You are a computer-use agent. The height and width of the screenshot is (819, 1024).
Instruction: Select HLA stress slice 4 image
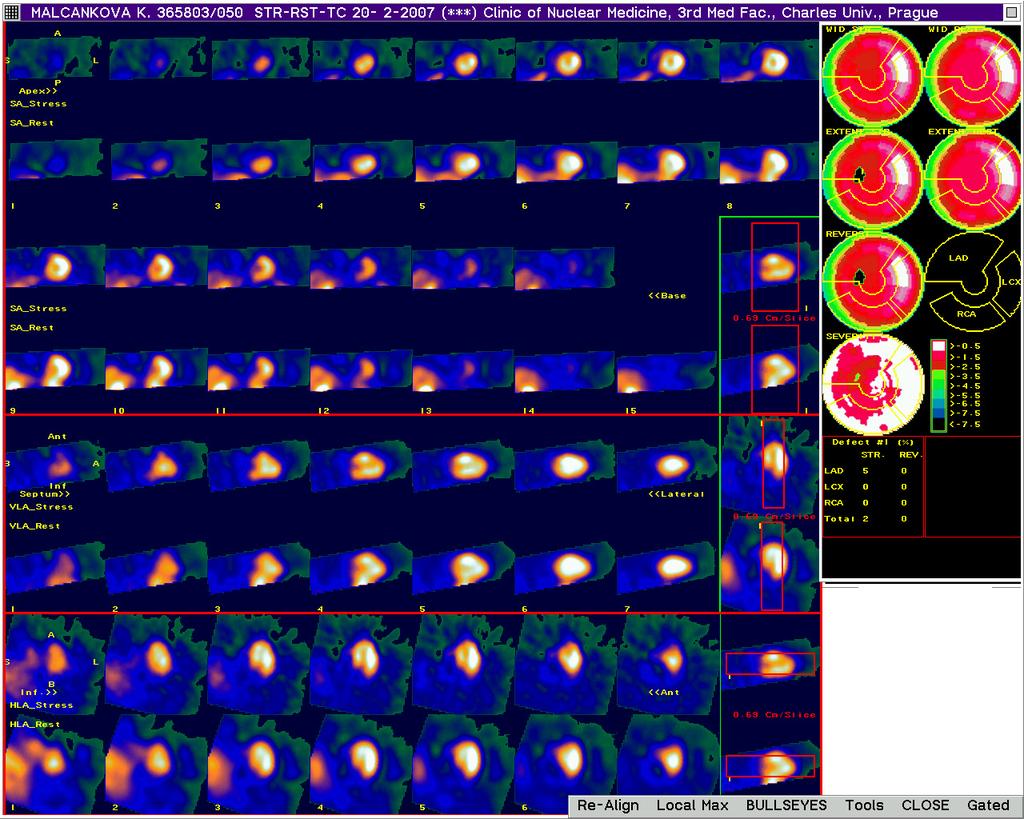(x=361, y=662)
